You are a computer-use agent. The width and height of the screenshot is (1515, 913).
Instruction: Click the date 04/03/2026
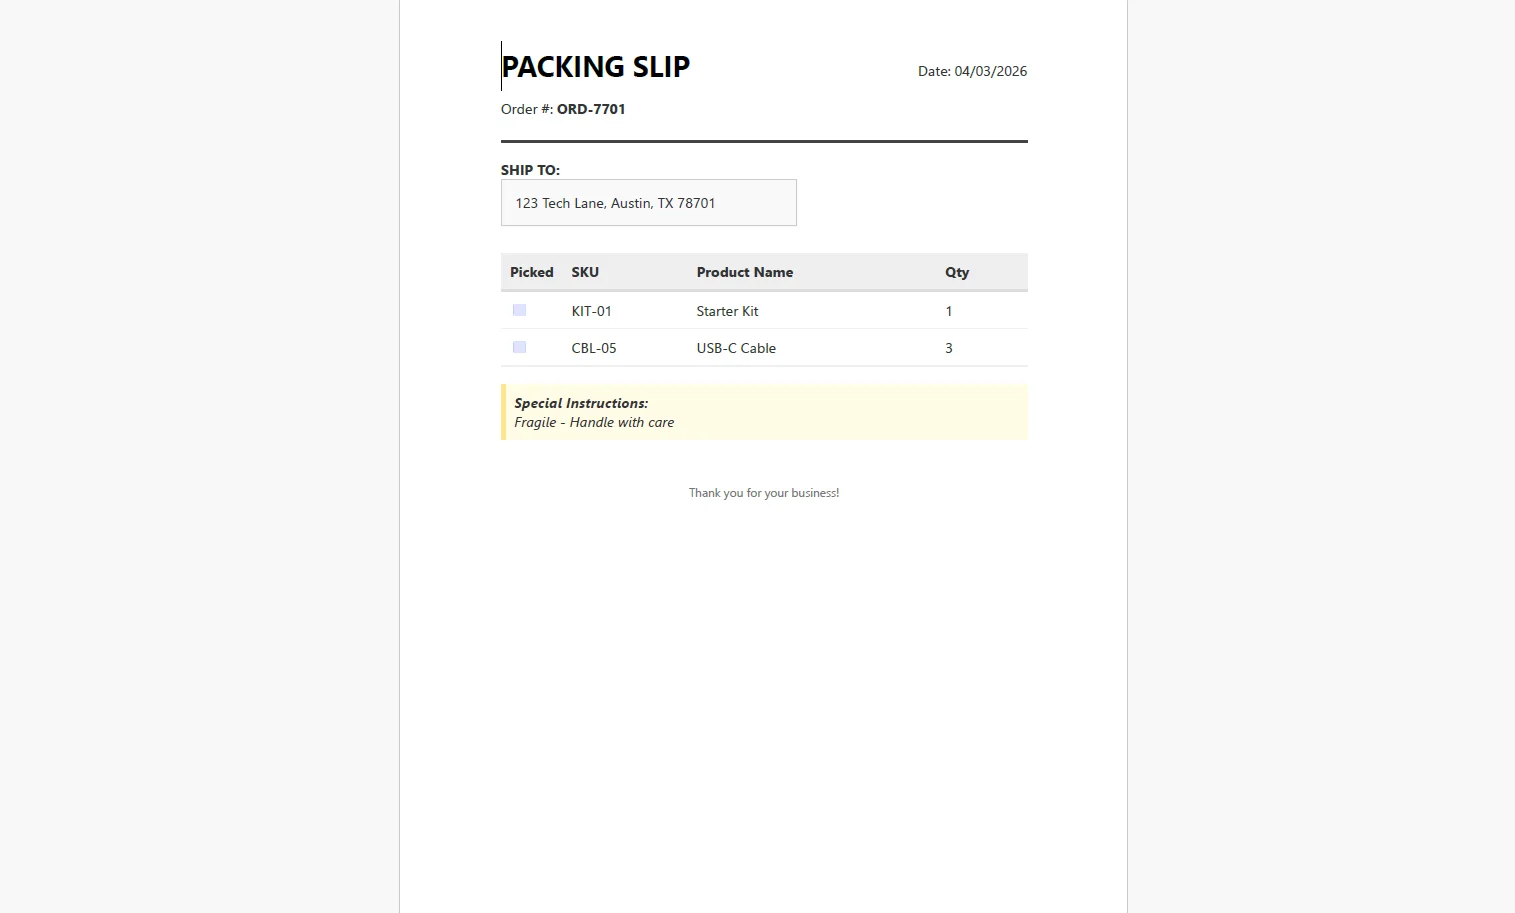(x=990, y=71)
